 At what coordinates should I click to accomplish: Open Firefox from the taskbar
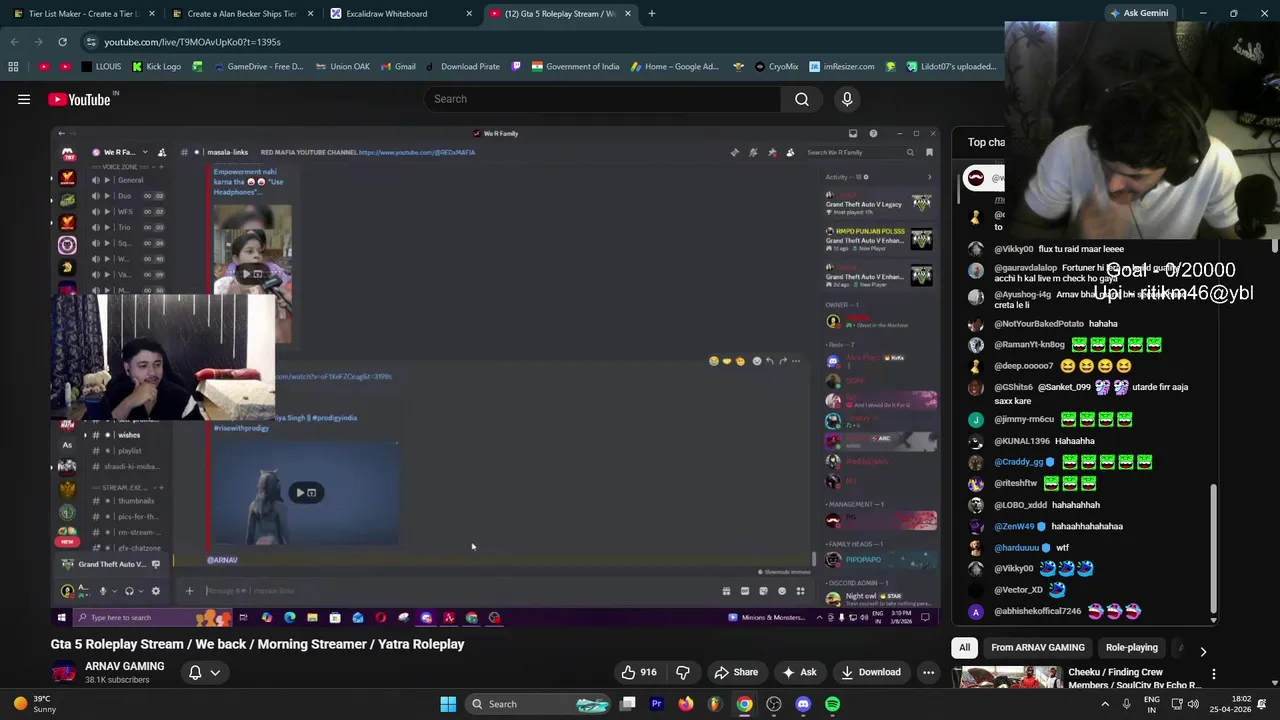pyautogui.click(x=685, y=704)
